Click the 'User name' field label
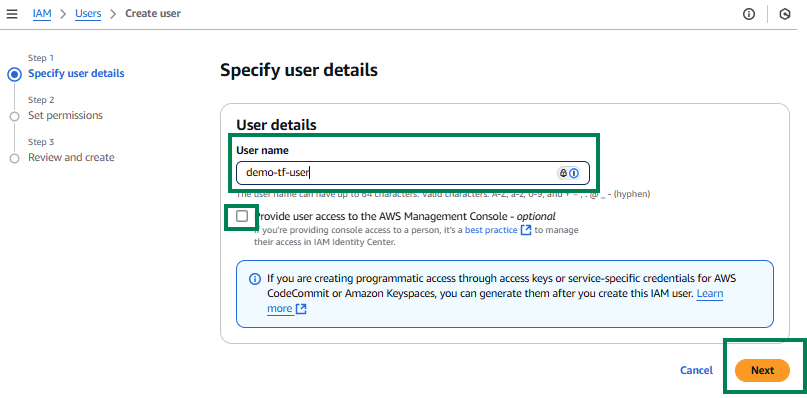Screen dimensions: 807x398 pyautogui.click(x=262, y=150)
